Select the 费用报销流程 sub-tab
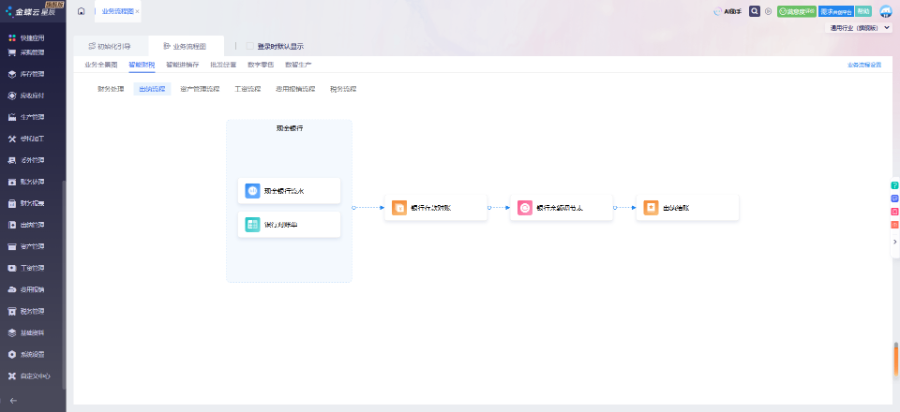 coord(295,89)
